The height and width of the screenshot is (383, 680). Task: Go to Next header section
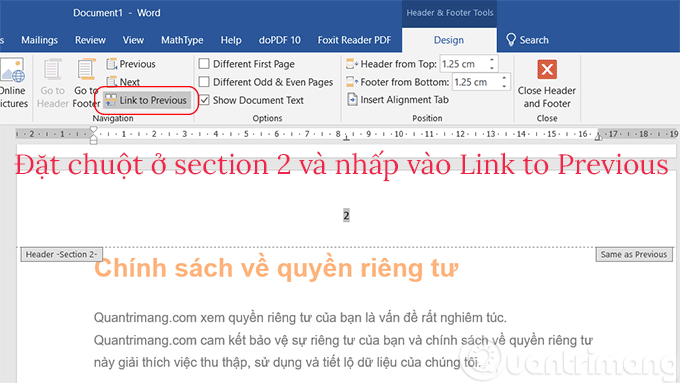click(x=123, y=82)
